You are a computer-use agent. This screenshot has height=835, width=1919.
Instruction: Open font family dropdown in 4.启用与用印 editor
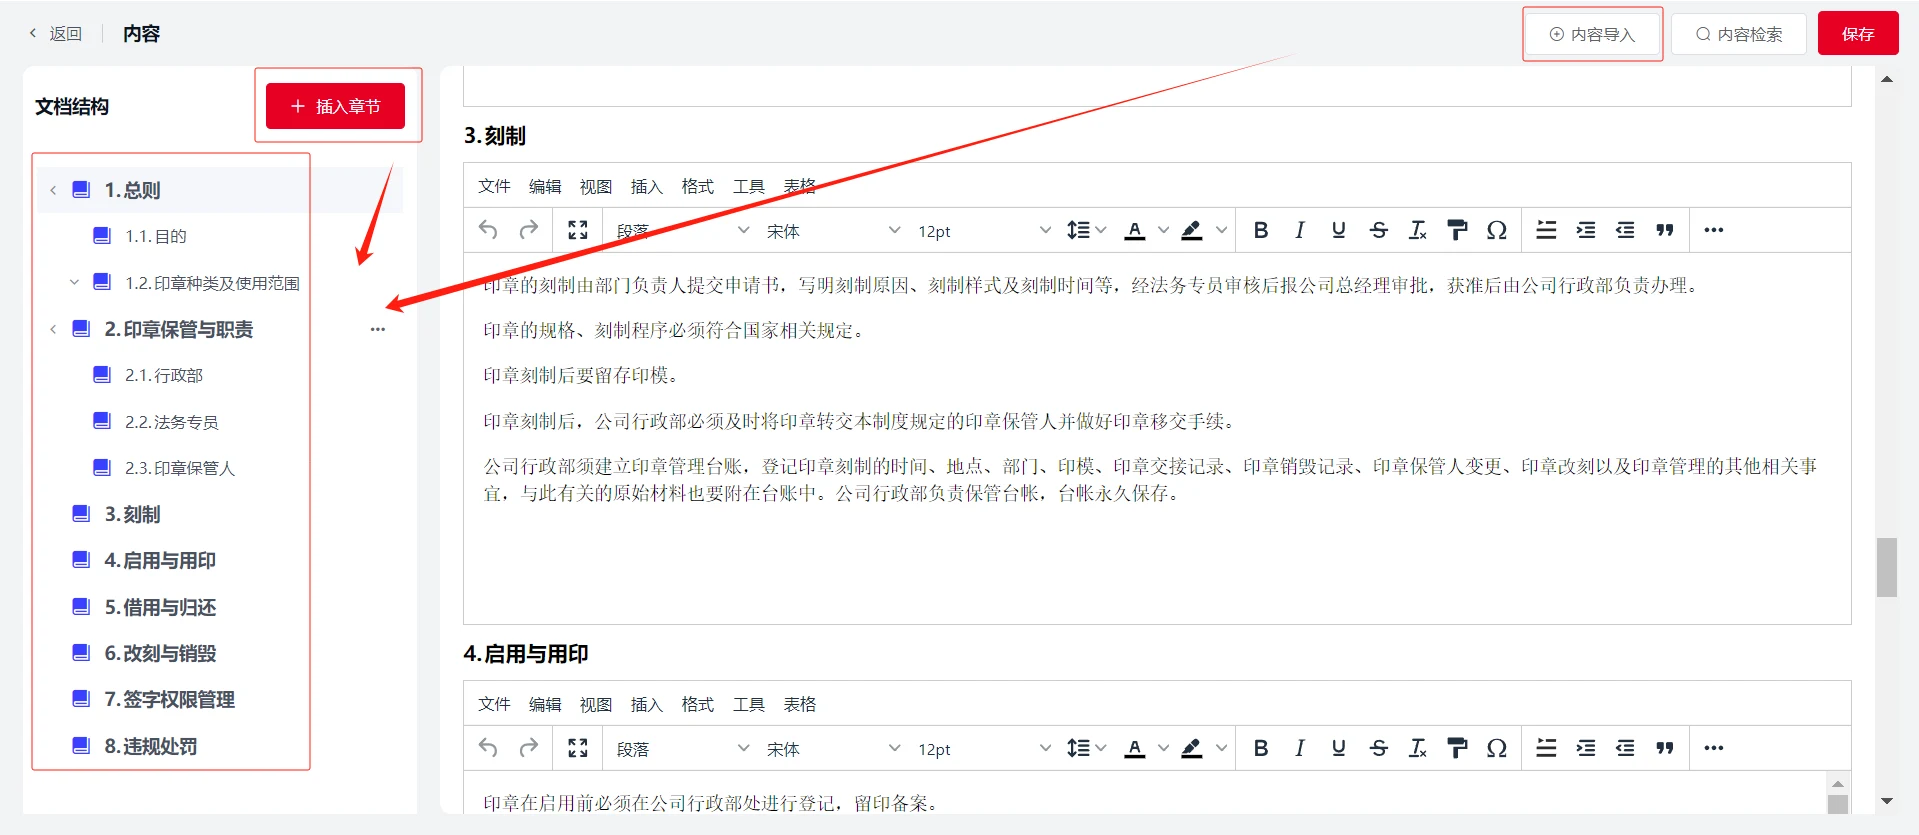click(x=833, y=748)
